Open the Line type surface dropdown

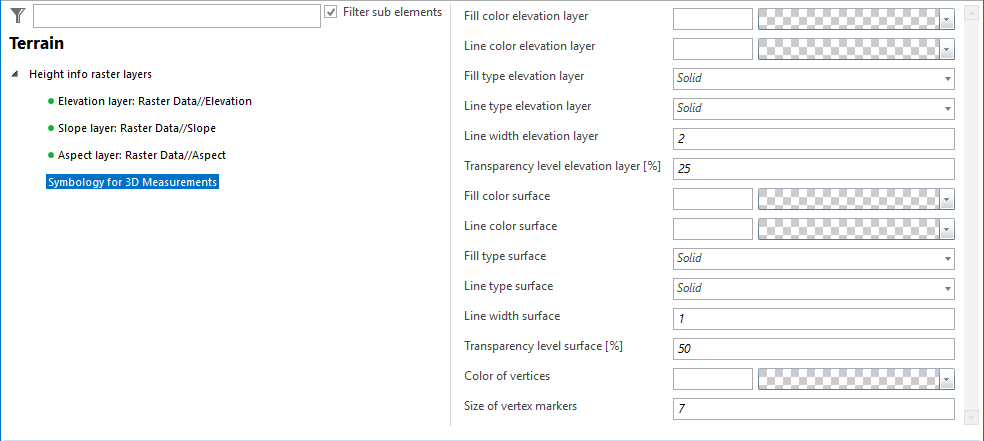tap(813, 289)
